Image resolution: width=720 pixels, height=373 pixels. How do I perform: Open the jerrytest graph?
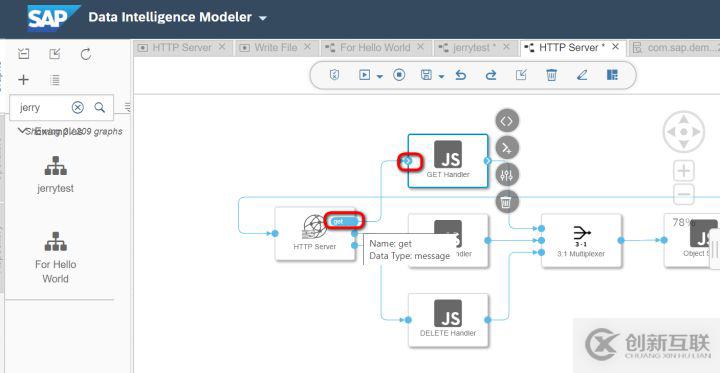56,175
